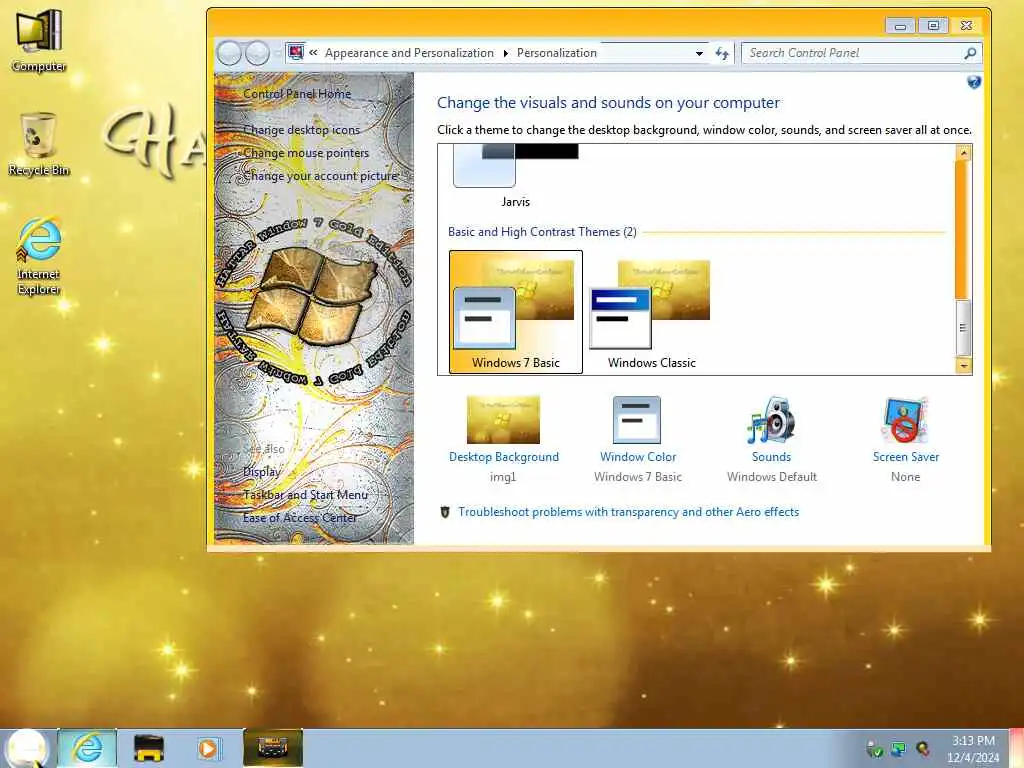The width and height of the screenshot is (1024, 768).
Task: Go to Appearance and Personalization breadcrumb
Action: click(x=409, y=53)
